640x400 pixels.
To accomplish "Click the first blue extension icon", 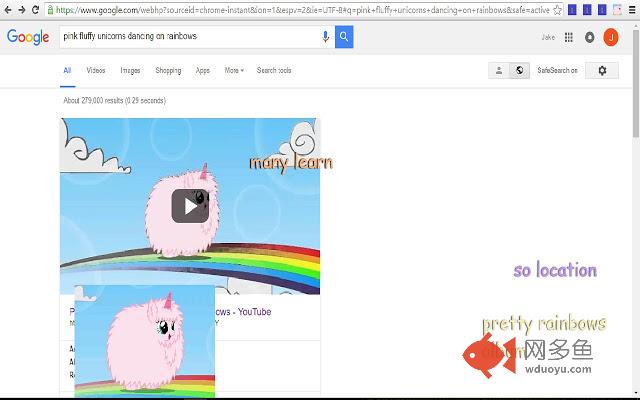I will point(572,10).
